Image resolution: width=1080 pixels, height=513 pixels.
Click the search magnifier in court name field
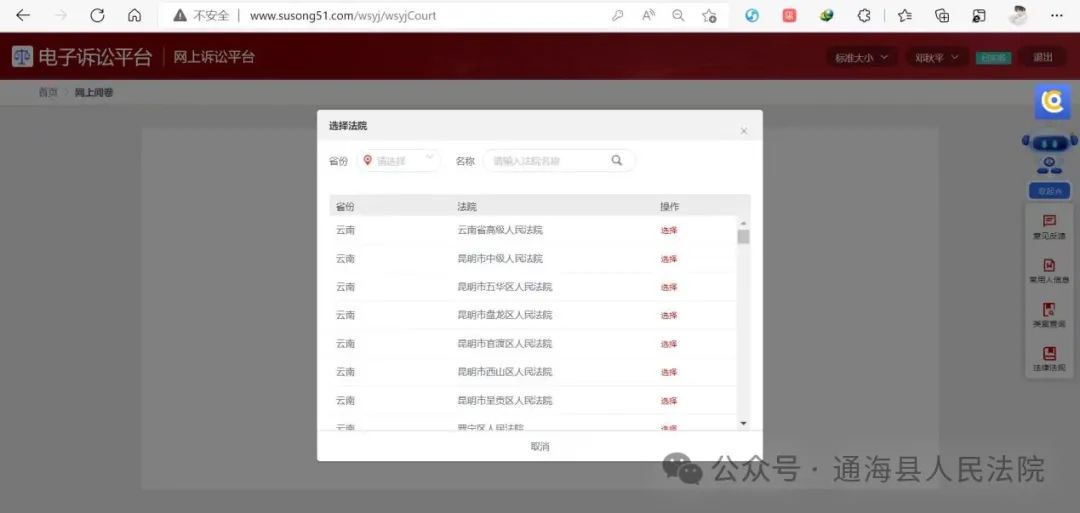[616, 160]
